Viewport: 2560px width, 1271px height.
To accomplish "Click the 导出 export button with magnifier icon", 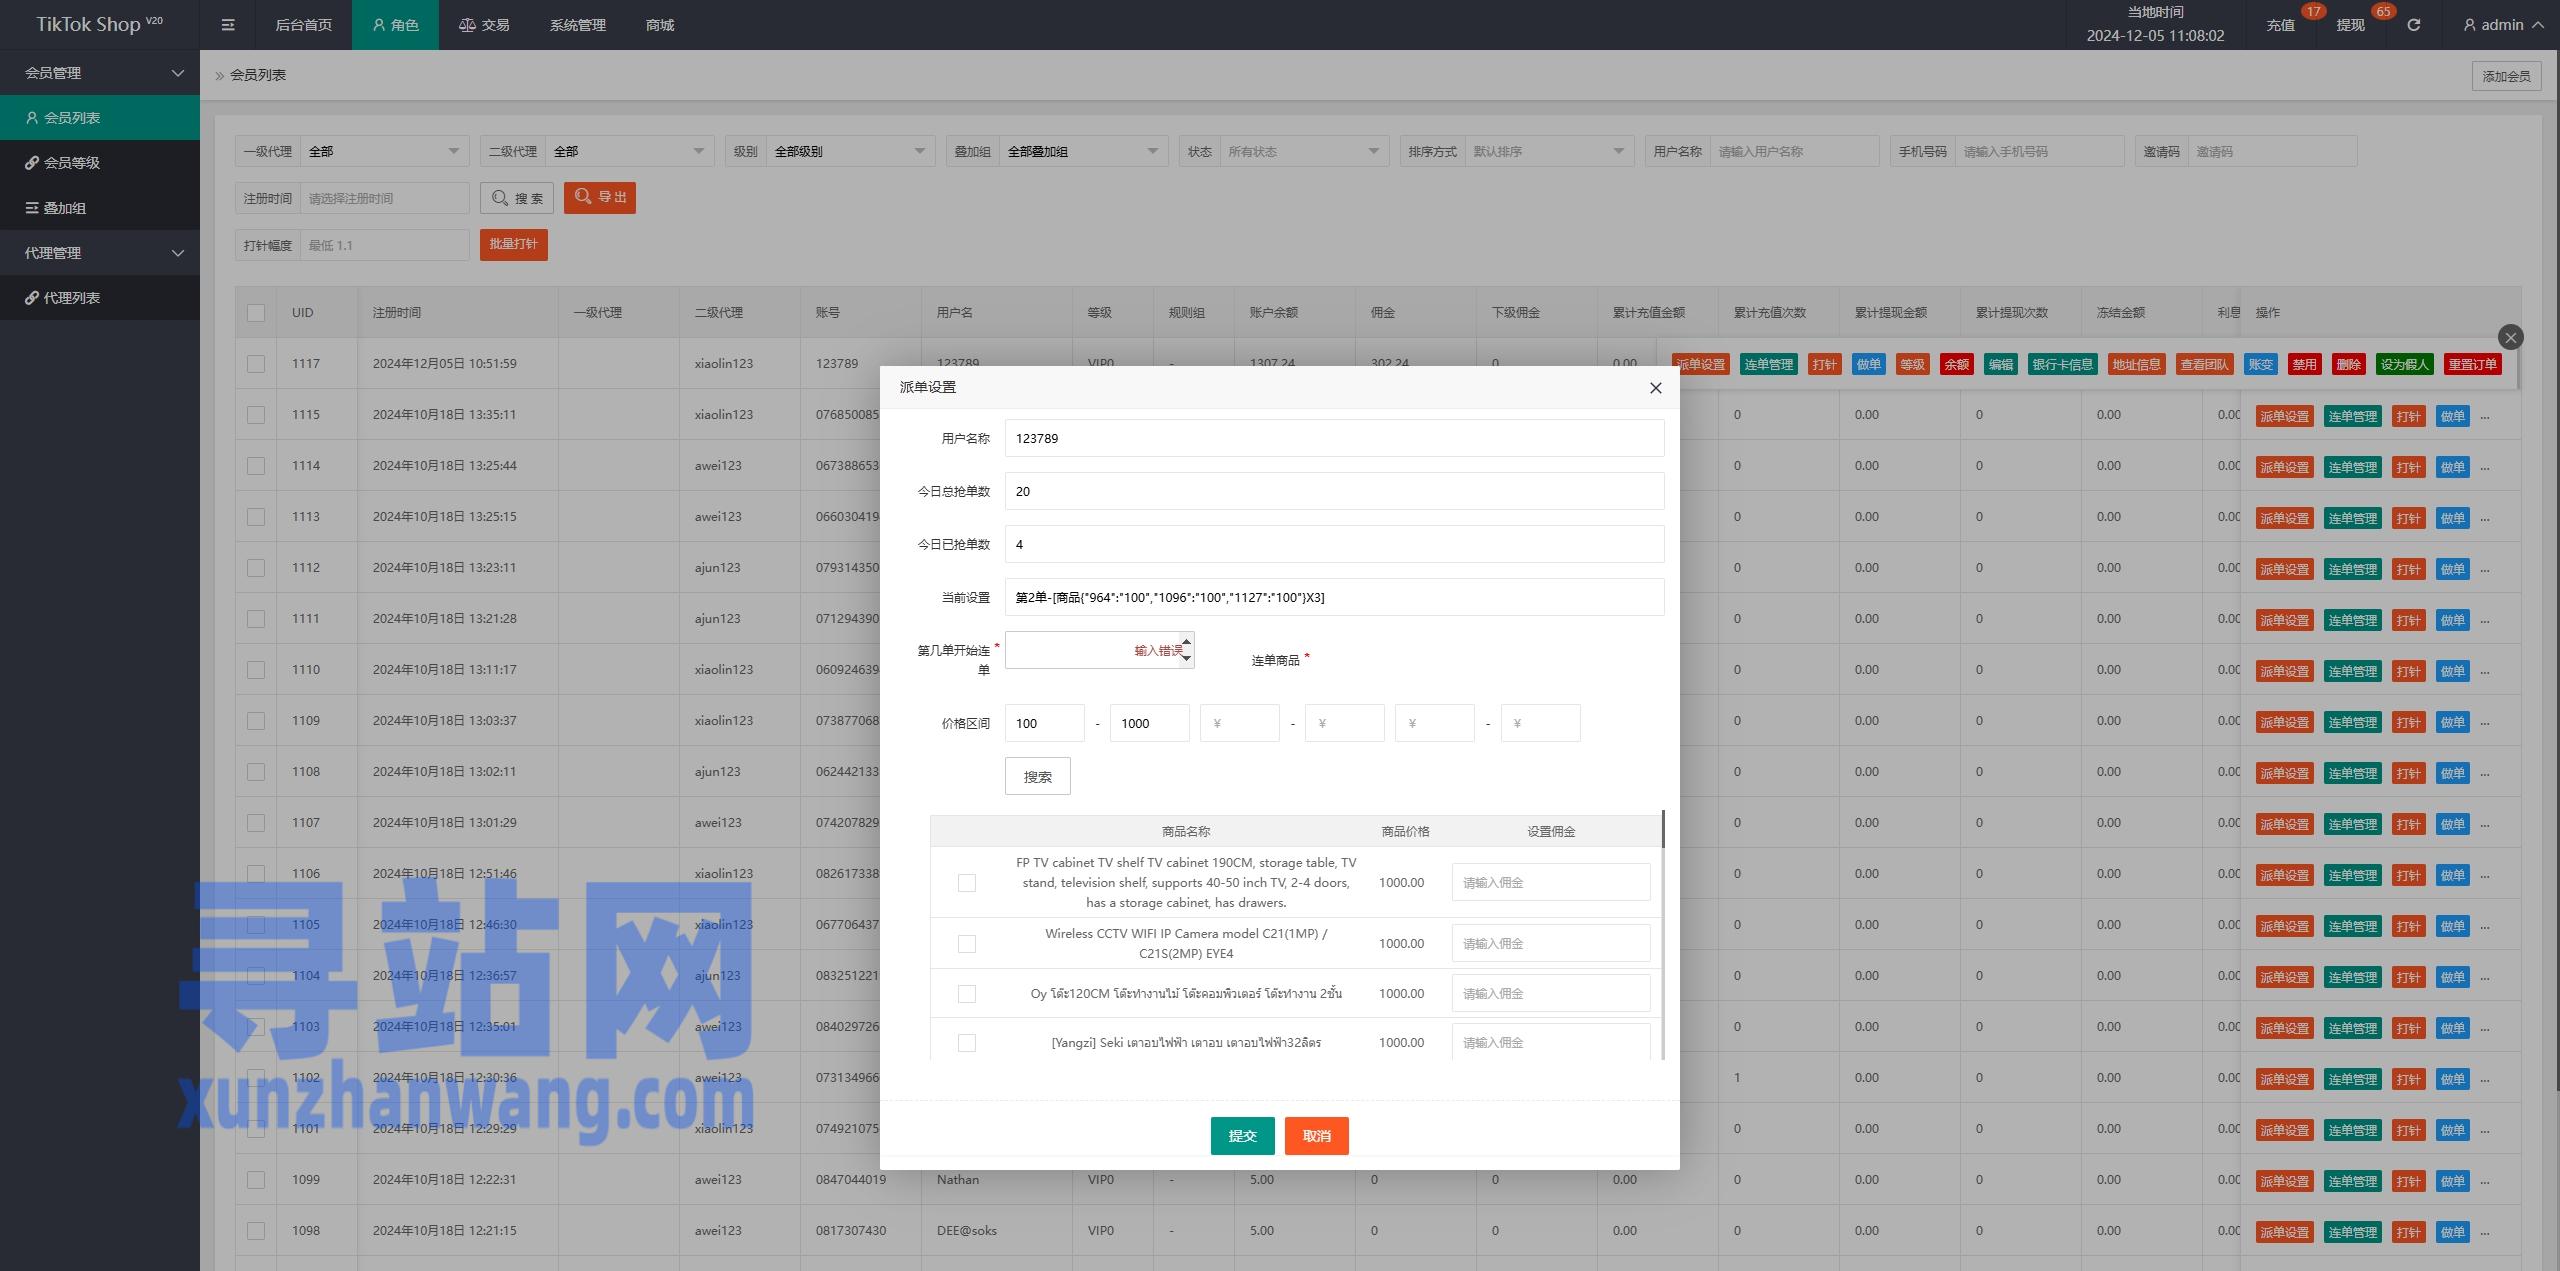I will [x=600, y=197].
